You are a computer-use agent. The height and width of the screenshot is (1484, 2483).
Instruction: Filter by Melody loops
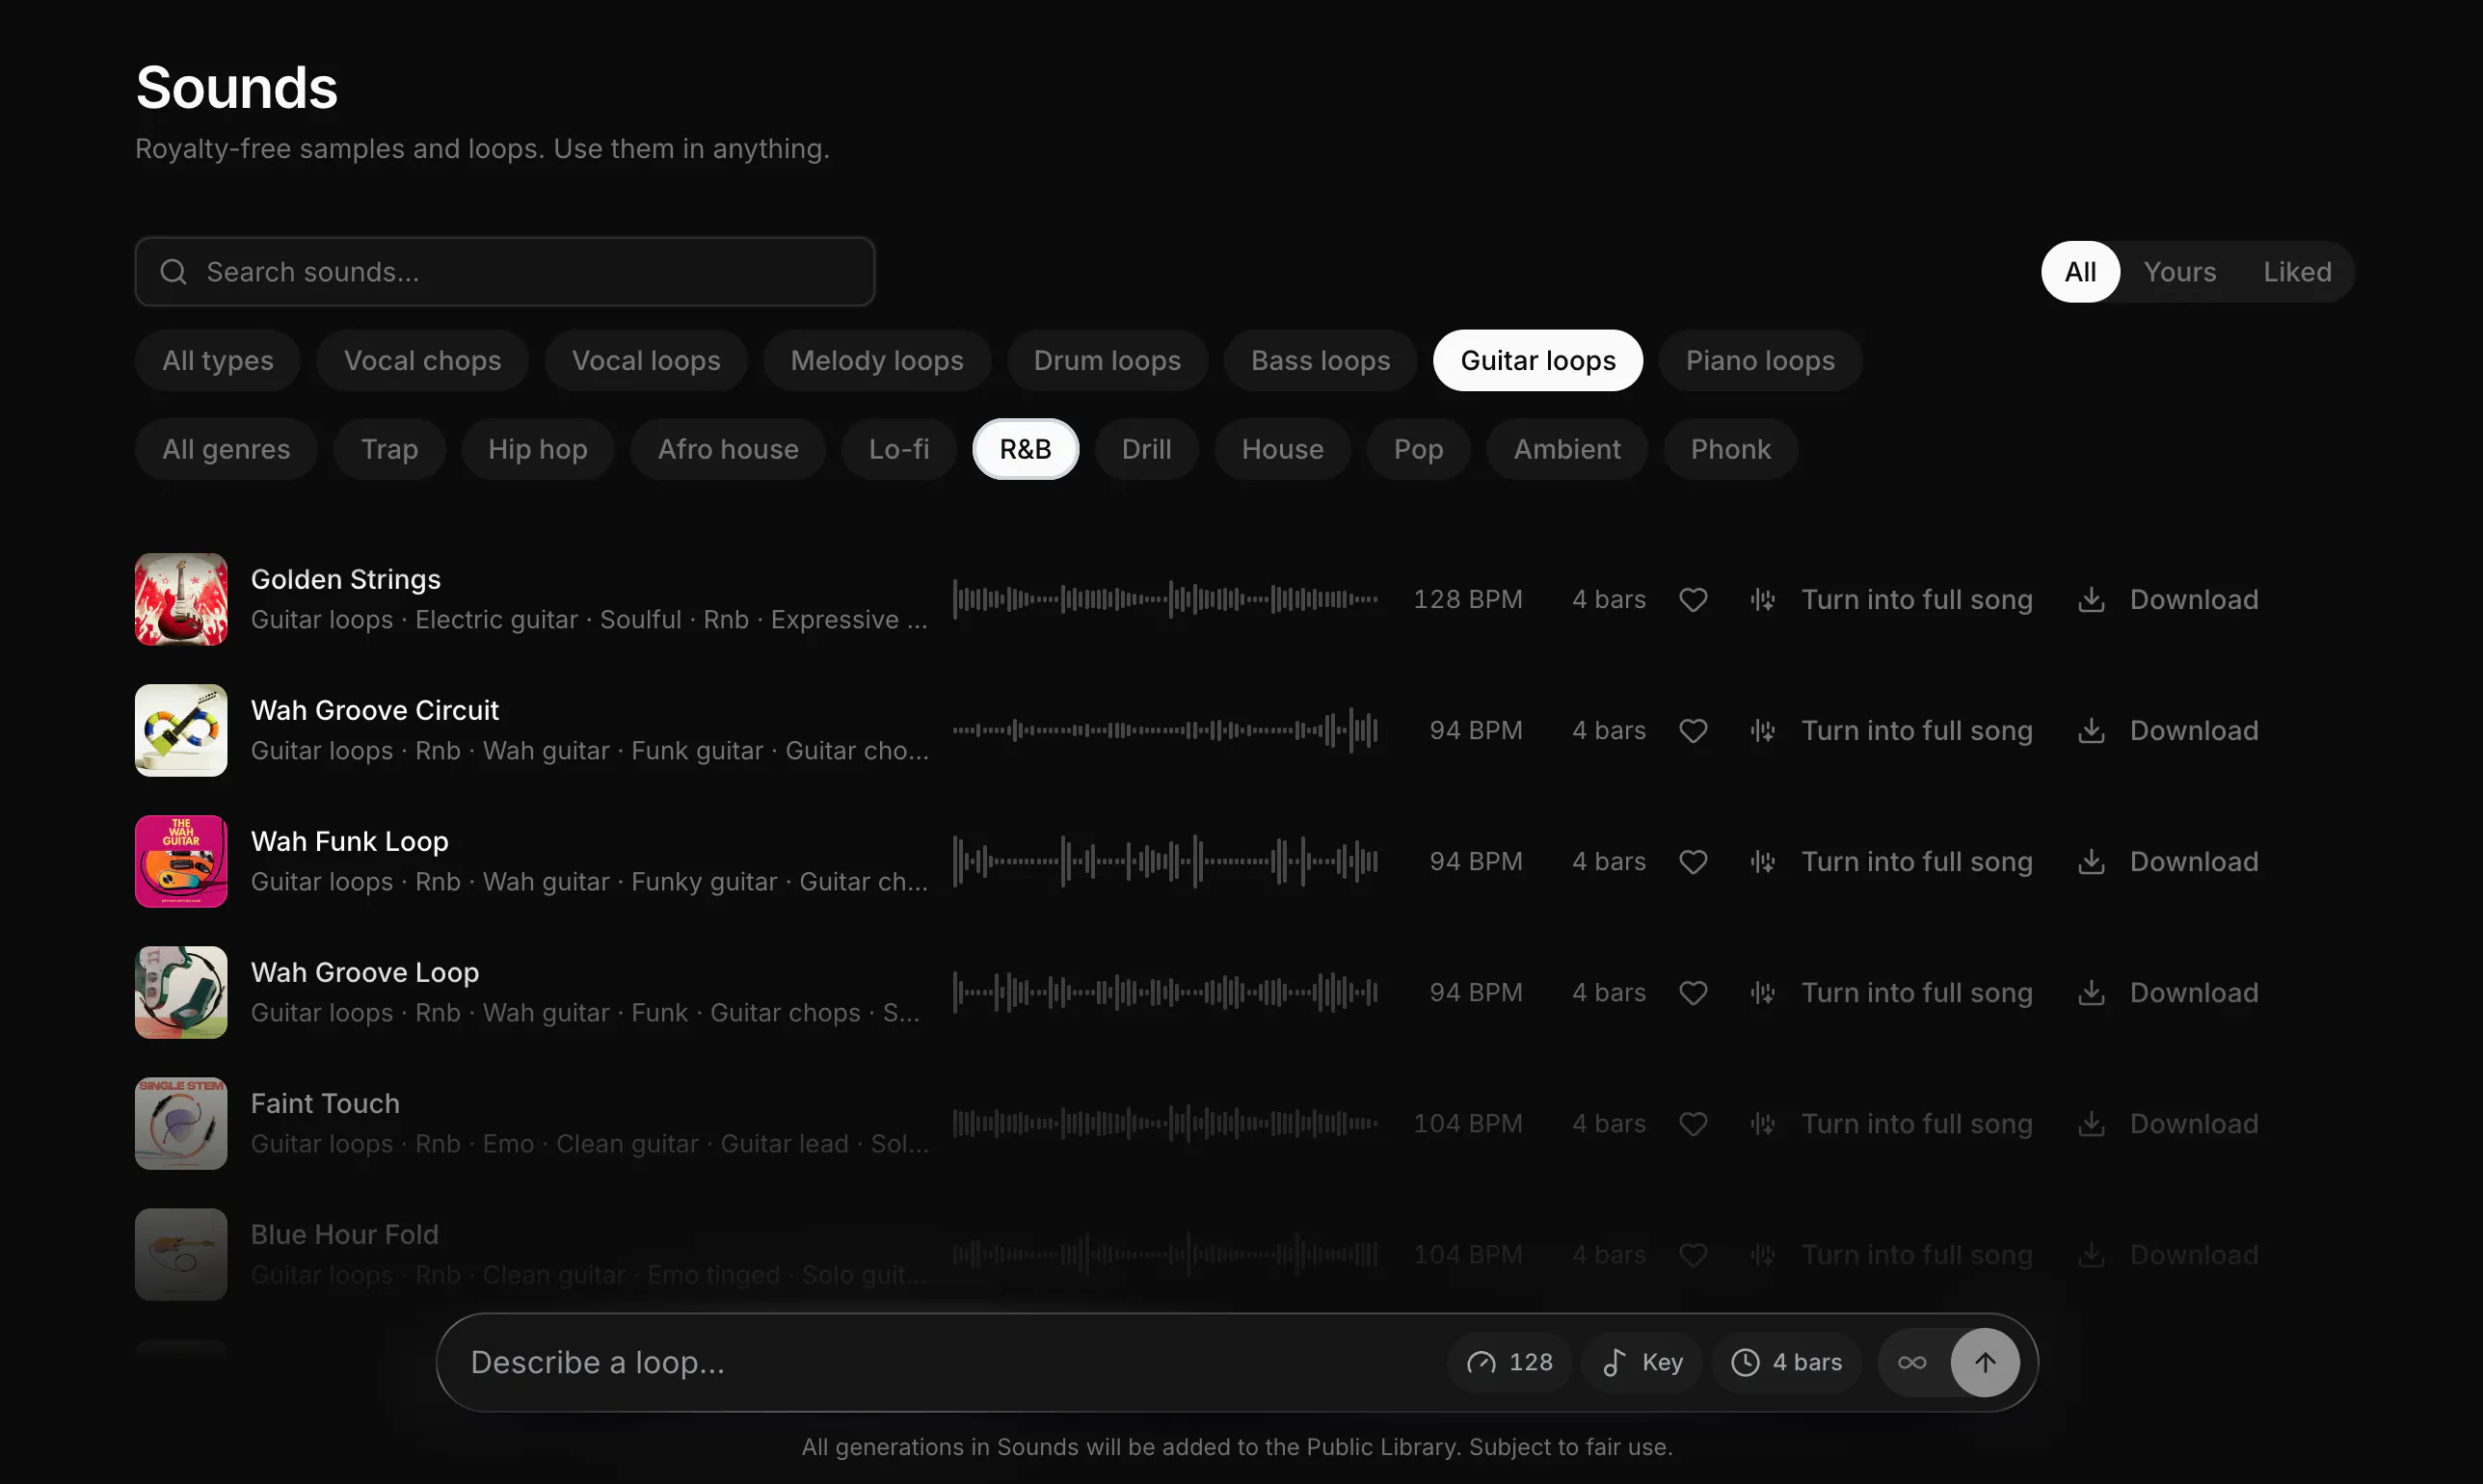tap(877, 361)
